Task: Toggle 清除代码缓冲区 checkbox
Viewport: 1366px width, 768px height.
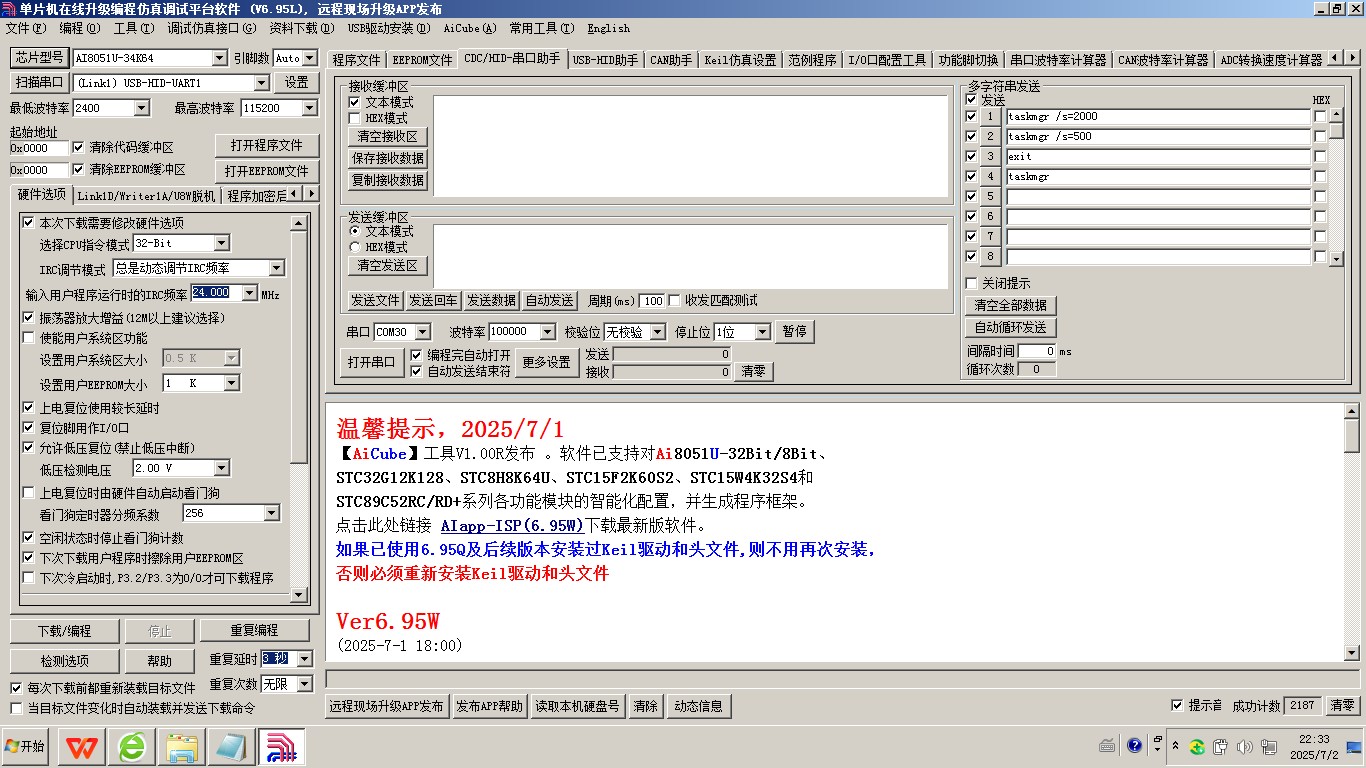Action: point(79,147)
